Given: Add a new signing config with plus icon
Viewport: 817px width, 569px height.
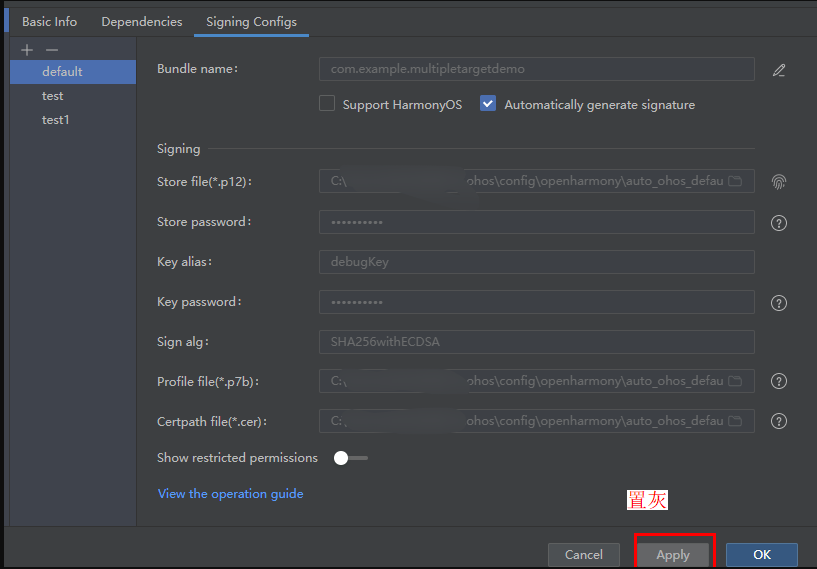Looking at the screenshot, I should 27,50.
